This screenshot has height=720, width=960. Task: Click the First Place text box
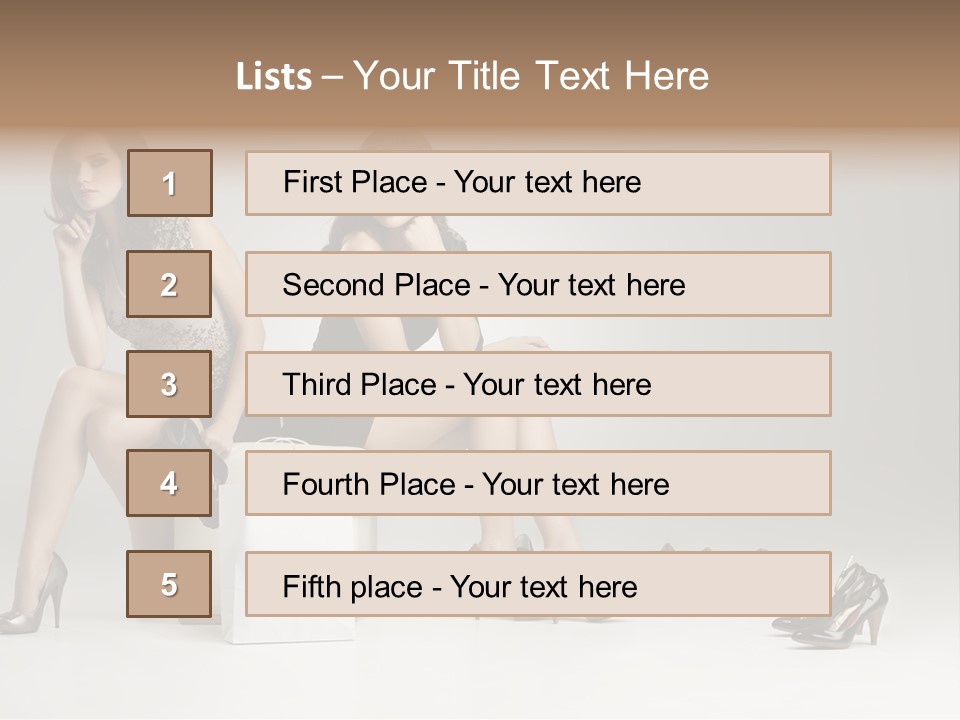(538, 183)
